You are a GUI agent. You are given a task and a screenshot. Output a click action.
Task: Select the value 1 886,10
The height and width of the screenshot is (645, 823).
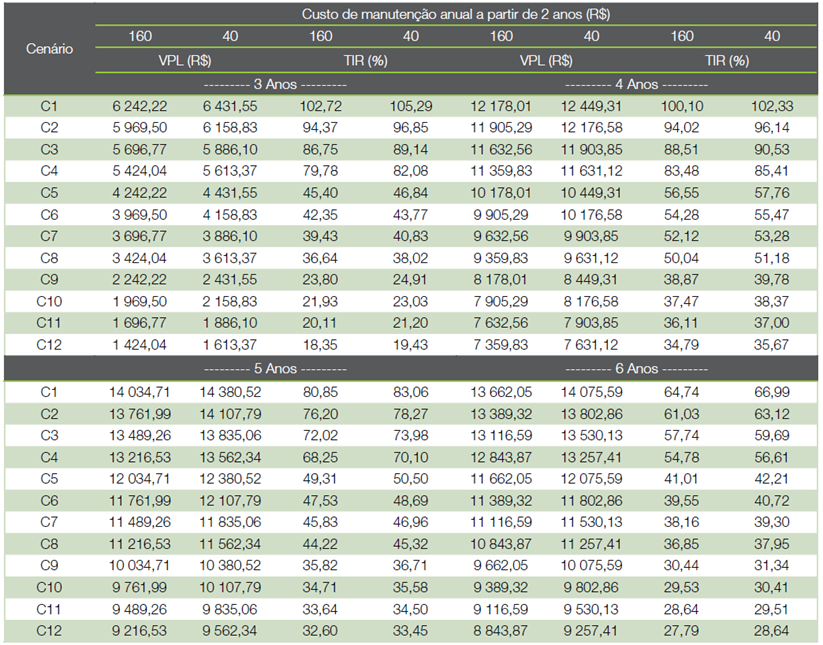[x=230, y=323]
